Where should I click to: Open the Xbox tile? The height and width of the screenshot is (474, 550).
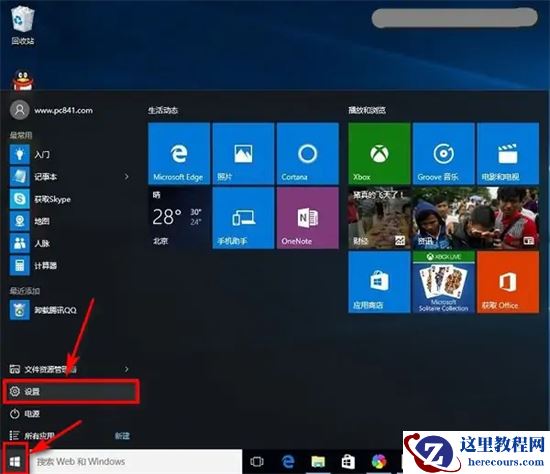click(x=379, y=153)
